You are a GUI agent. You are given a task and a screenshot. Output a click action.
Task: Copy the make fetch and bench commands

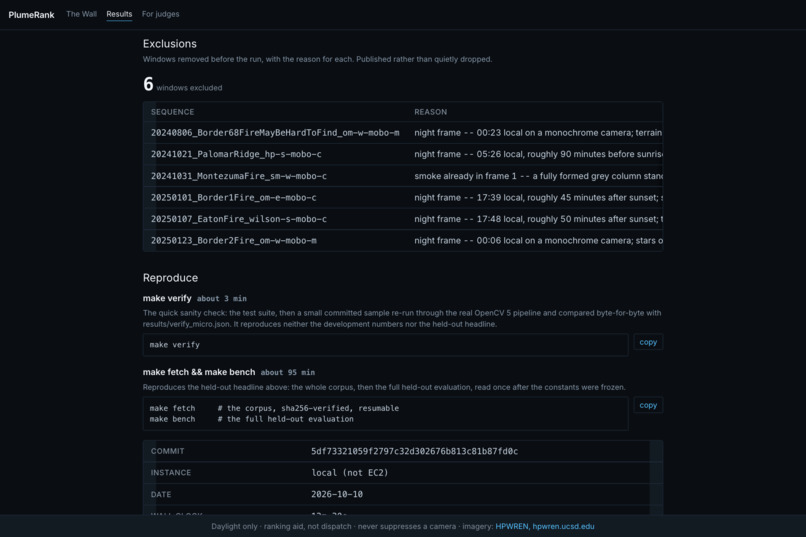click(648, 405)
